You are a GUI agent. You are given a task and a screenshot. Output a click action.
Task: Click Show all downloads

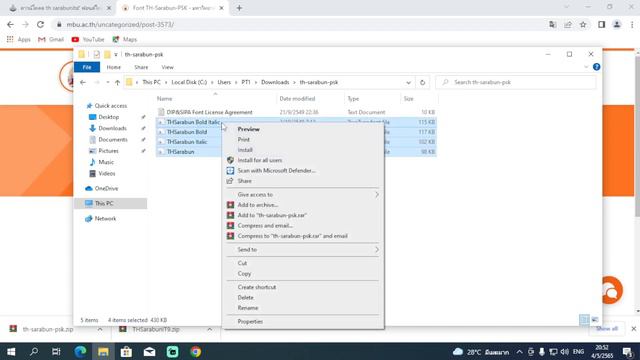click(x=607, y=329)
